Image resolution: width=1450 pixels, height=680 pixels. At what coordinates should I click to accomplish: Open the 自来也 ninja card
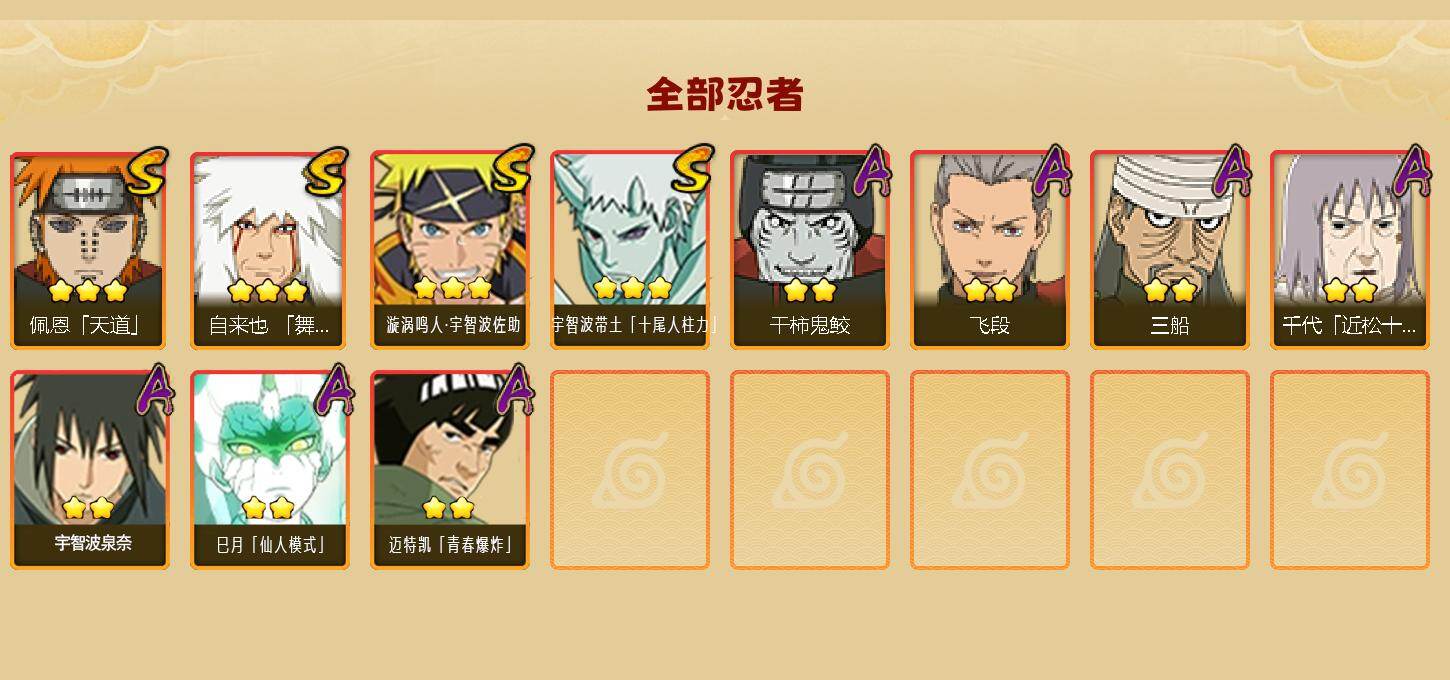(x=270, y=250)
